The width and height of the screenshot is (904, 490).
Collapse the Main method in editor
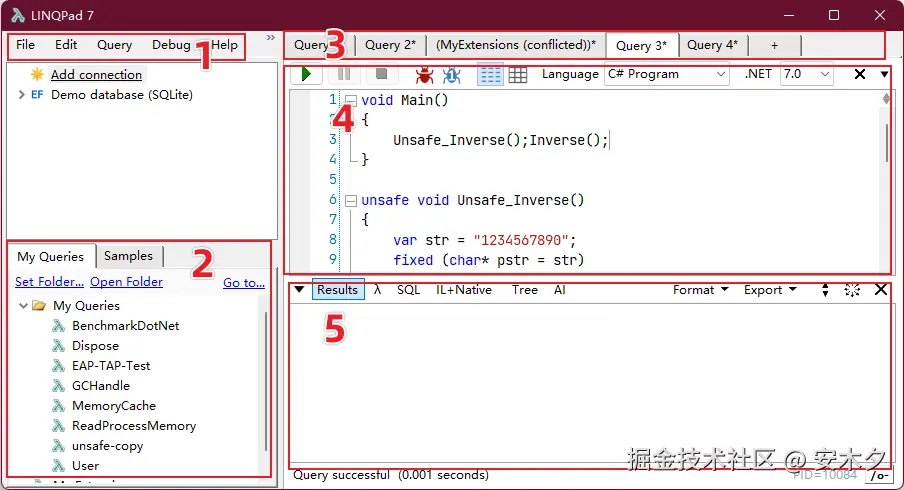click(x=351, y=101)
